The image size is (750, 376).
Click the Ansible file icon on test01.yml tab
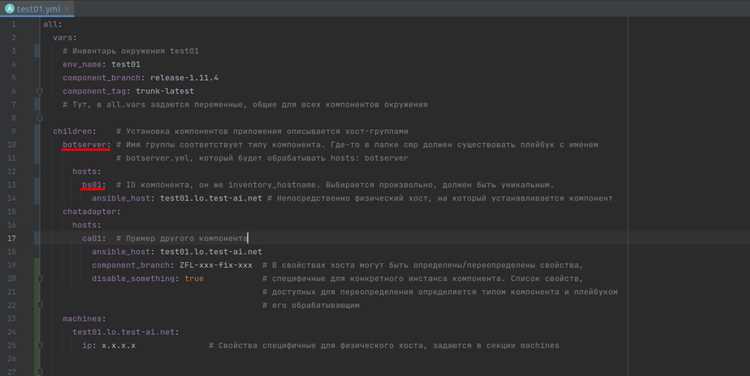pyautogui.click(x=9, y=9)
